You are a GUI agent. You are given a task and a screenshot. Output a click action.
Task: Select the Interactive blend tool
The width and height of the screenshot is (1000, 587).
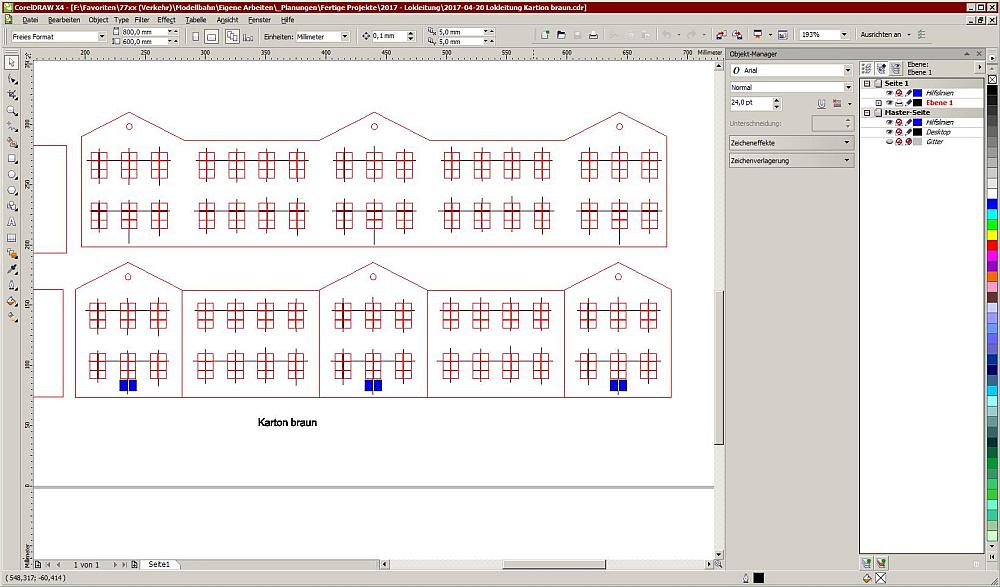11,254
